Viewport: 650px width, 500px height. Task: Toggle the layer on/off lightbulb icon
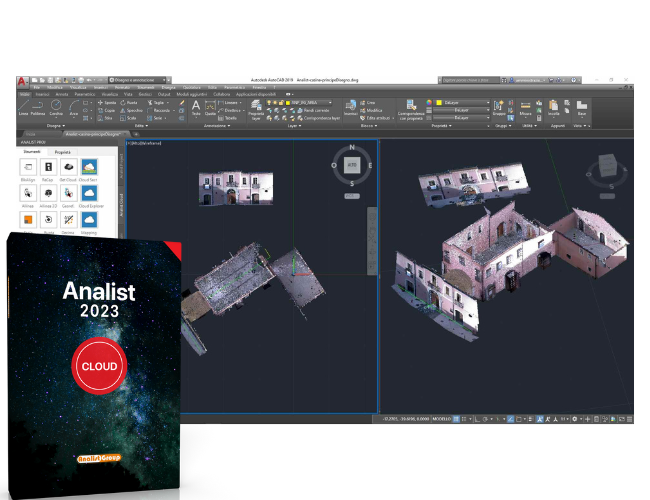(x=269, y=102)
